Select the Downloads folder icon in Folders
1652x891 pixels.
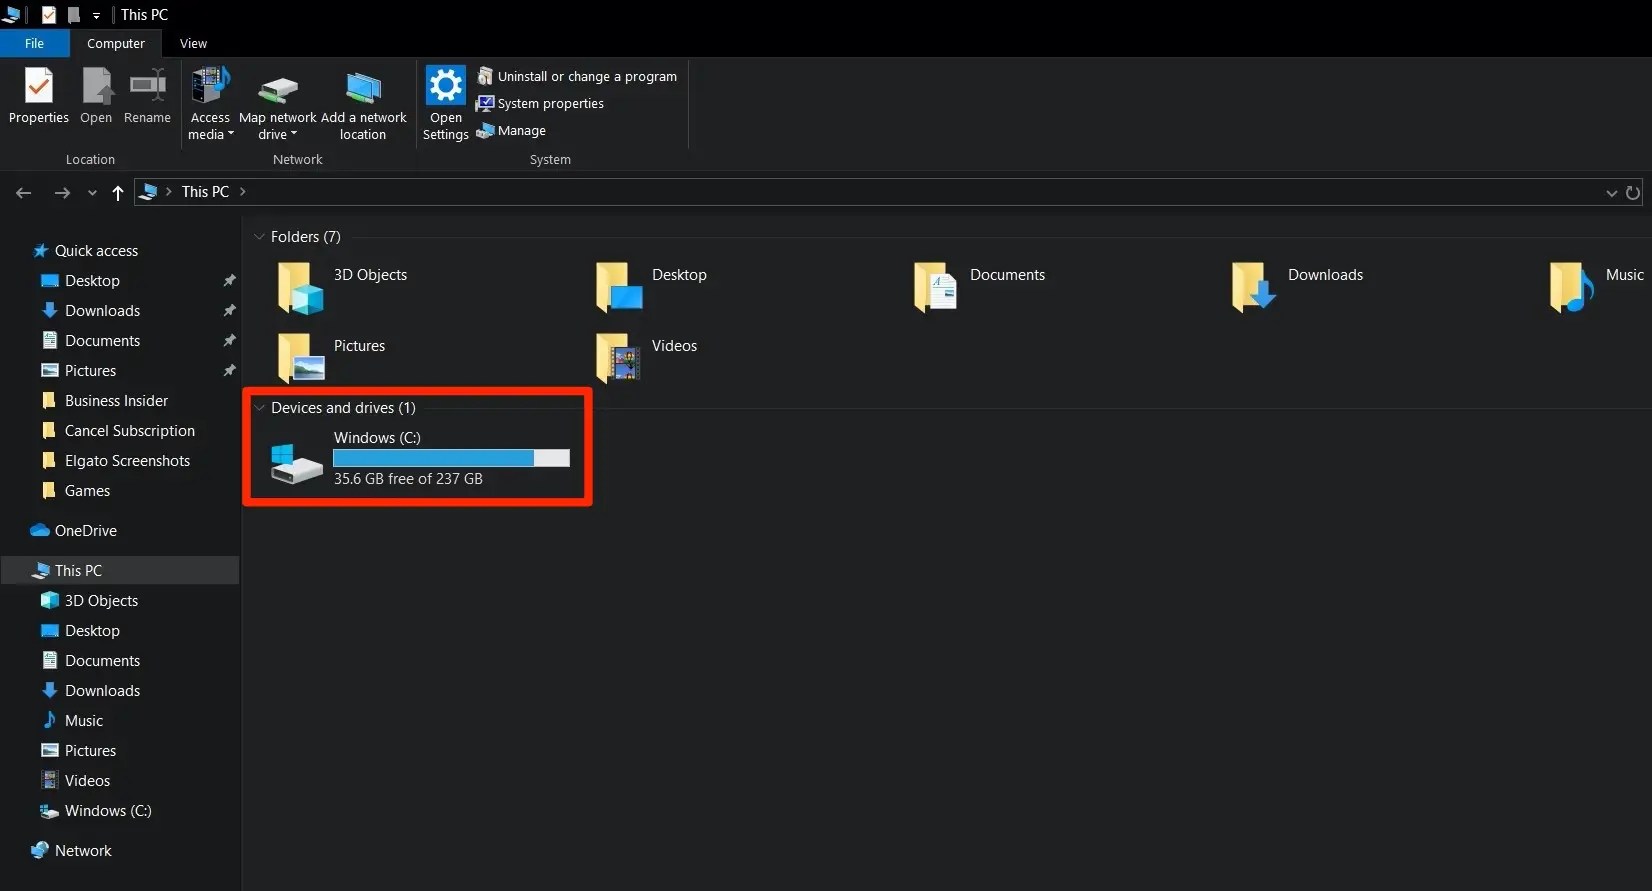(1254, 288)
